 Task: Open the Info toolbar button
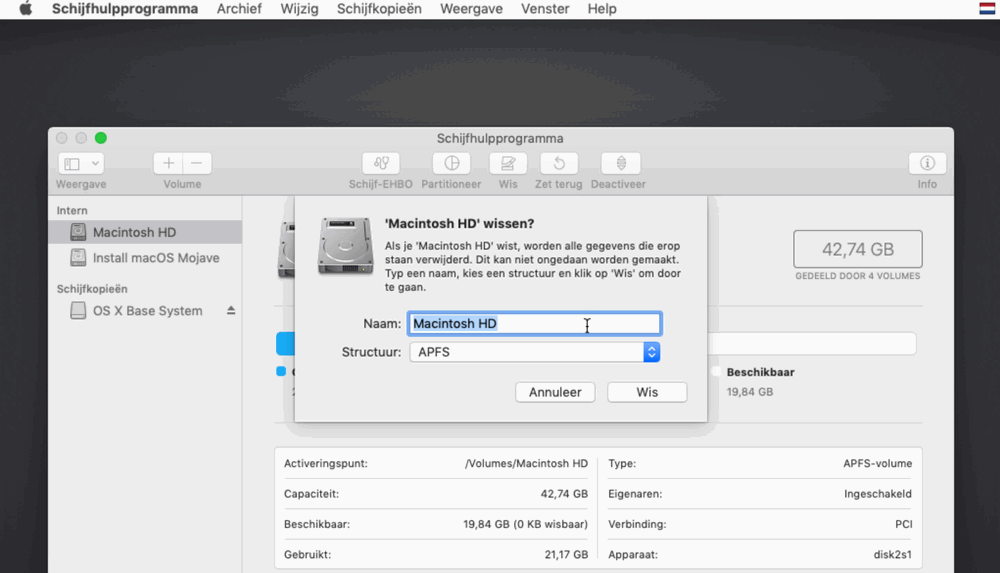(x=927, y=163)
